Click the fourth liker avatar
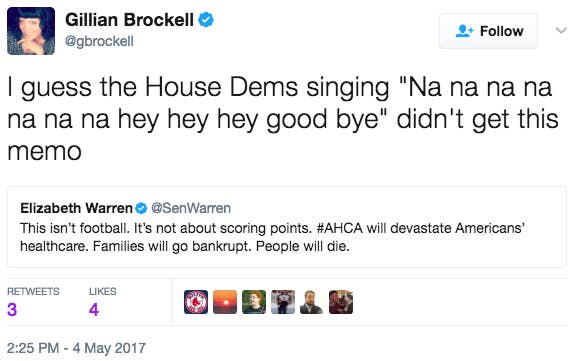This screenshot has height=361, width=577. pyautogui.click(x=283, y=302)
